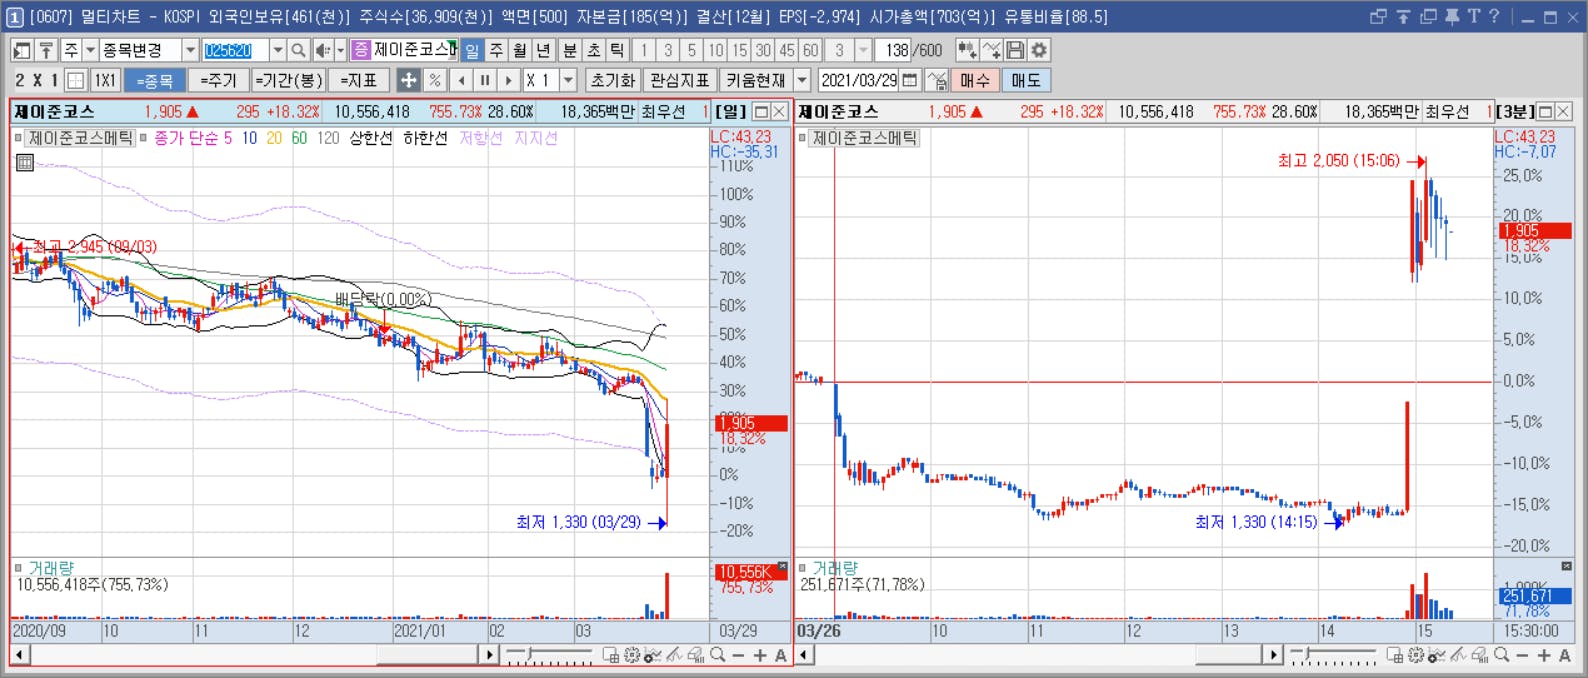Screen dimensions: 1588x678
Task: Click the add line indicator icon
Action: [991, 50]
